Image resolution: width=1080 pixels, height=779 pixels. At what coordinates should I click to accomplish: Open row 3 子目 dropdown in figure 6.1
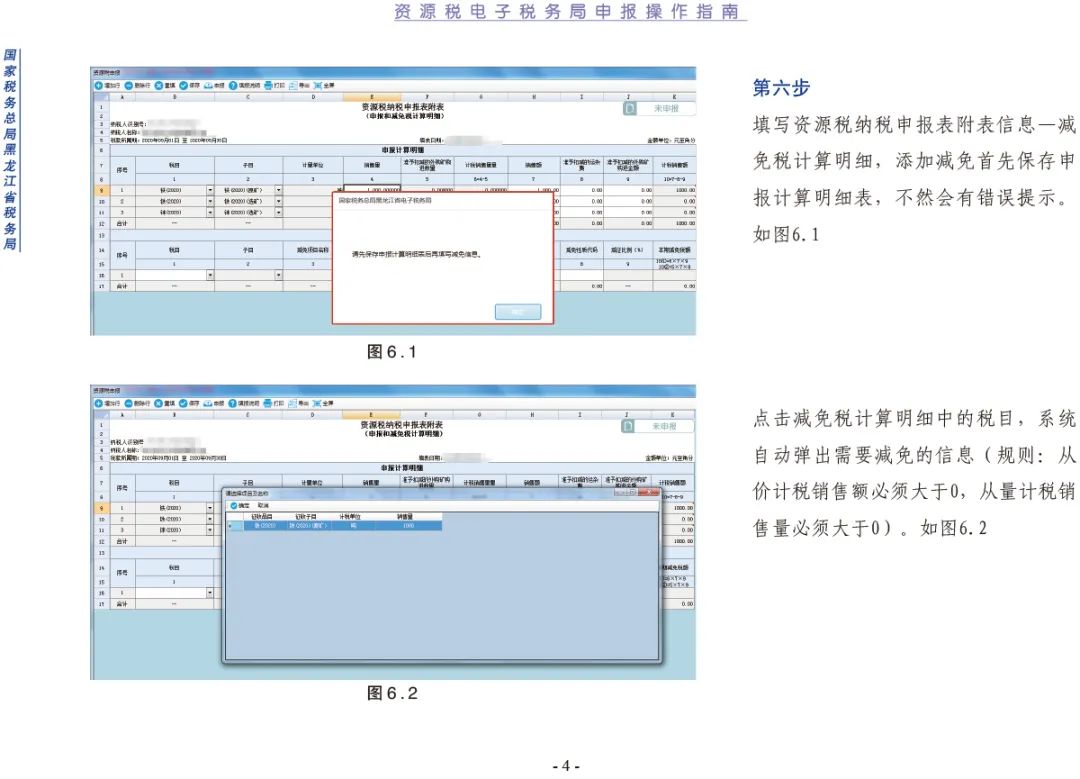[278, 212]
